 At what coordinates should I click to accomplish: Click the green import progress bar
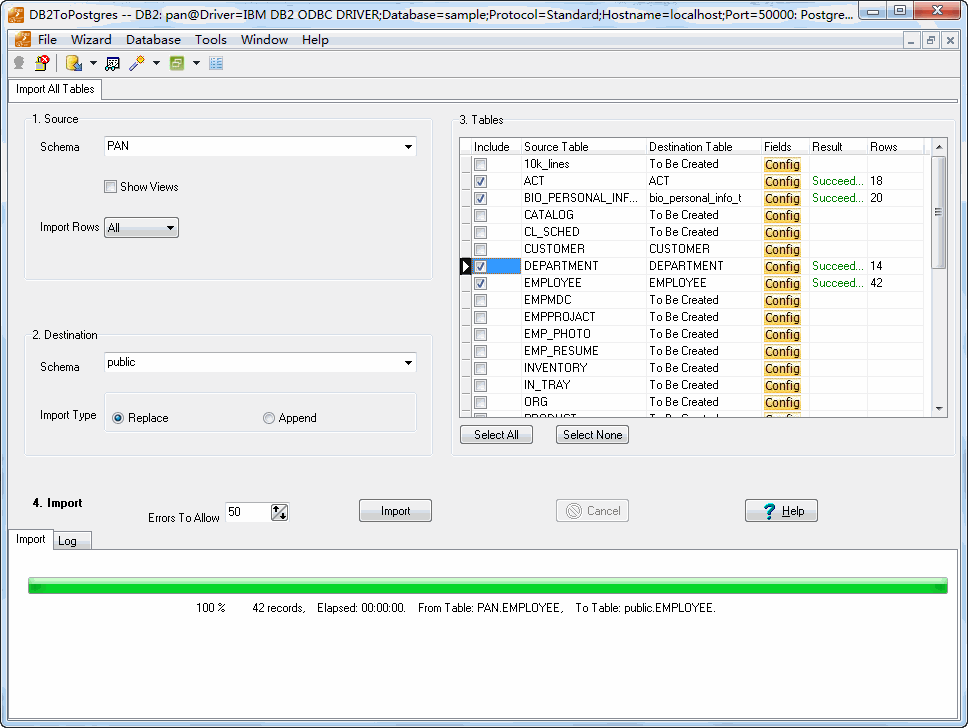(x=488, y=585)
